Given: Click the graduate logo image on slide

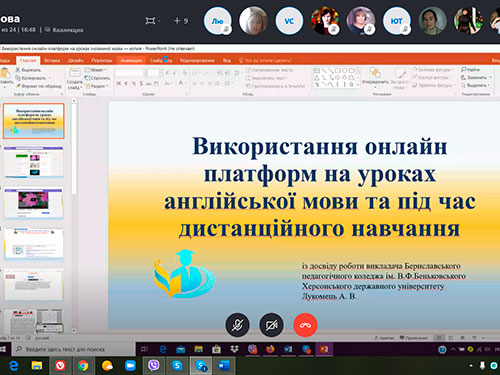Looking at the screenshot, I should click(x=184, y=274).
